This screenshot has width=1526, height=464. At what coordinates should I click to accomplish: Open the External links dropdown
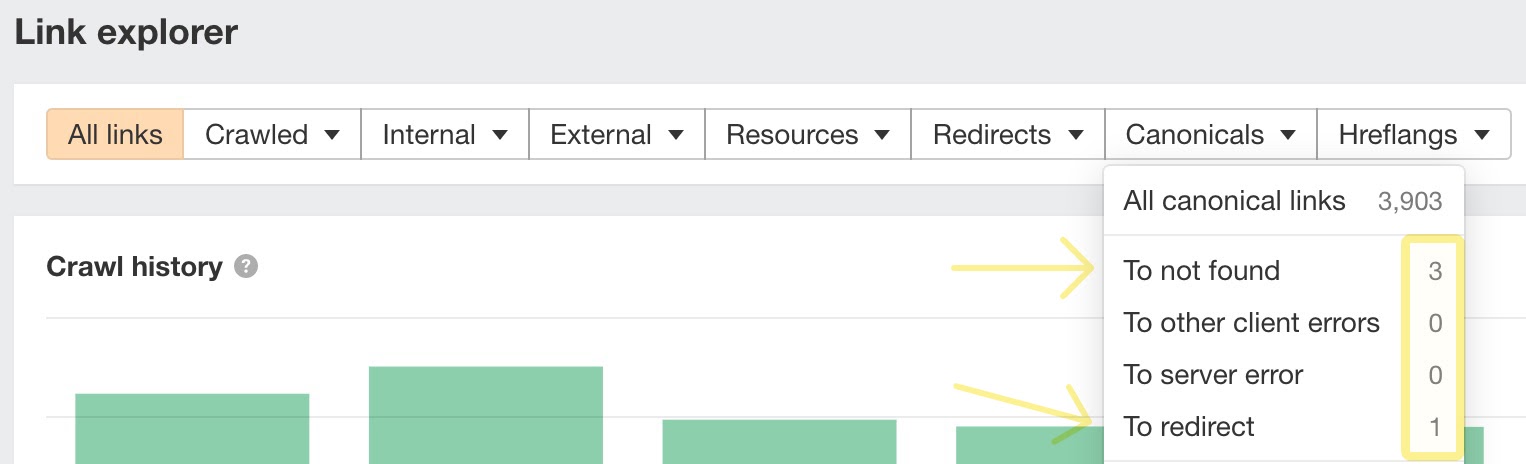pyautogui.click(x=617, y=135)
